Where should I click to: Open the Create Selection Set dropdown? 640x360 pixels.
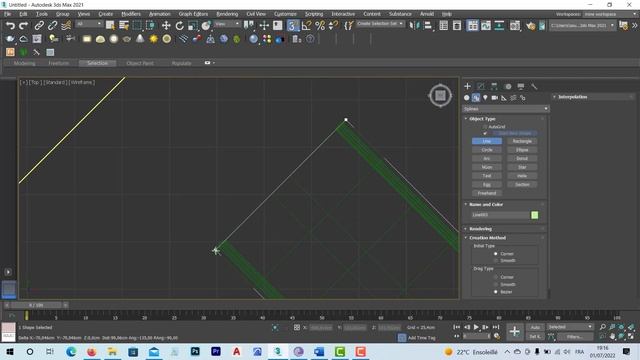pos(380,24)
